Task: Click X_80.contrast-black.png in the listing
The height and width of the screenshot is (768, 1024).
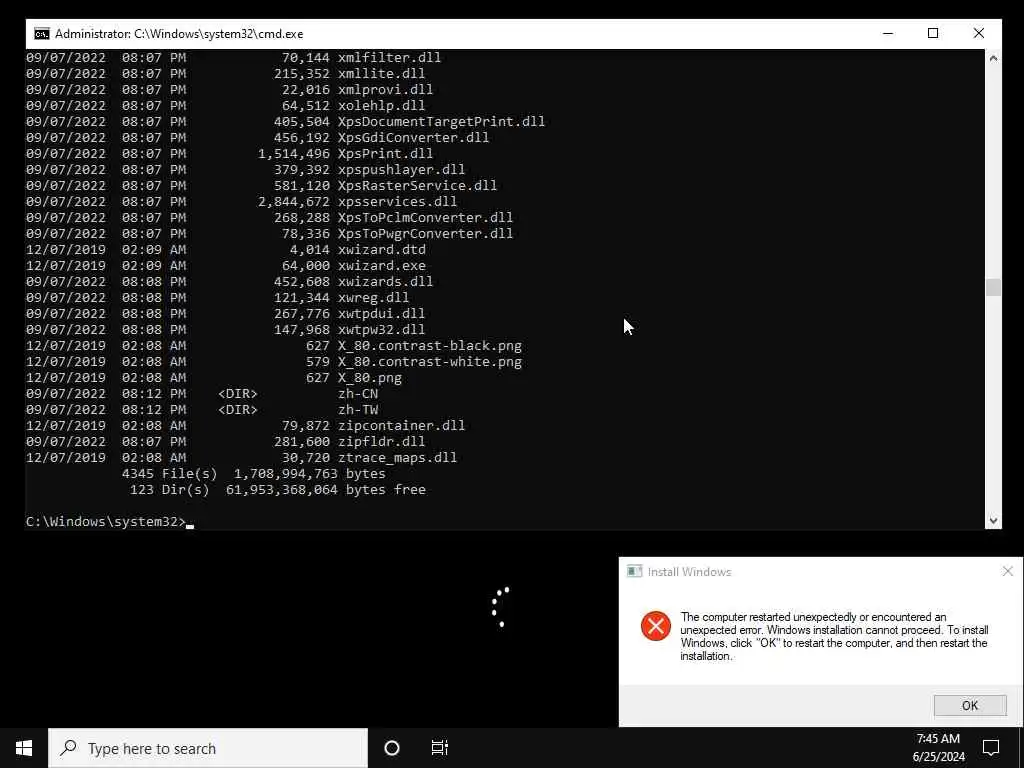Action: (x=430, y=345)
